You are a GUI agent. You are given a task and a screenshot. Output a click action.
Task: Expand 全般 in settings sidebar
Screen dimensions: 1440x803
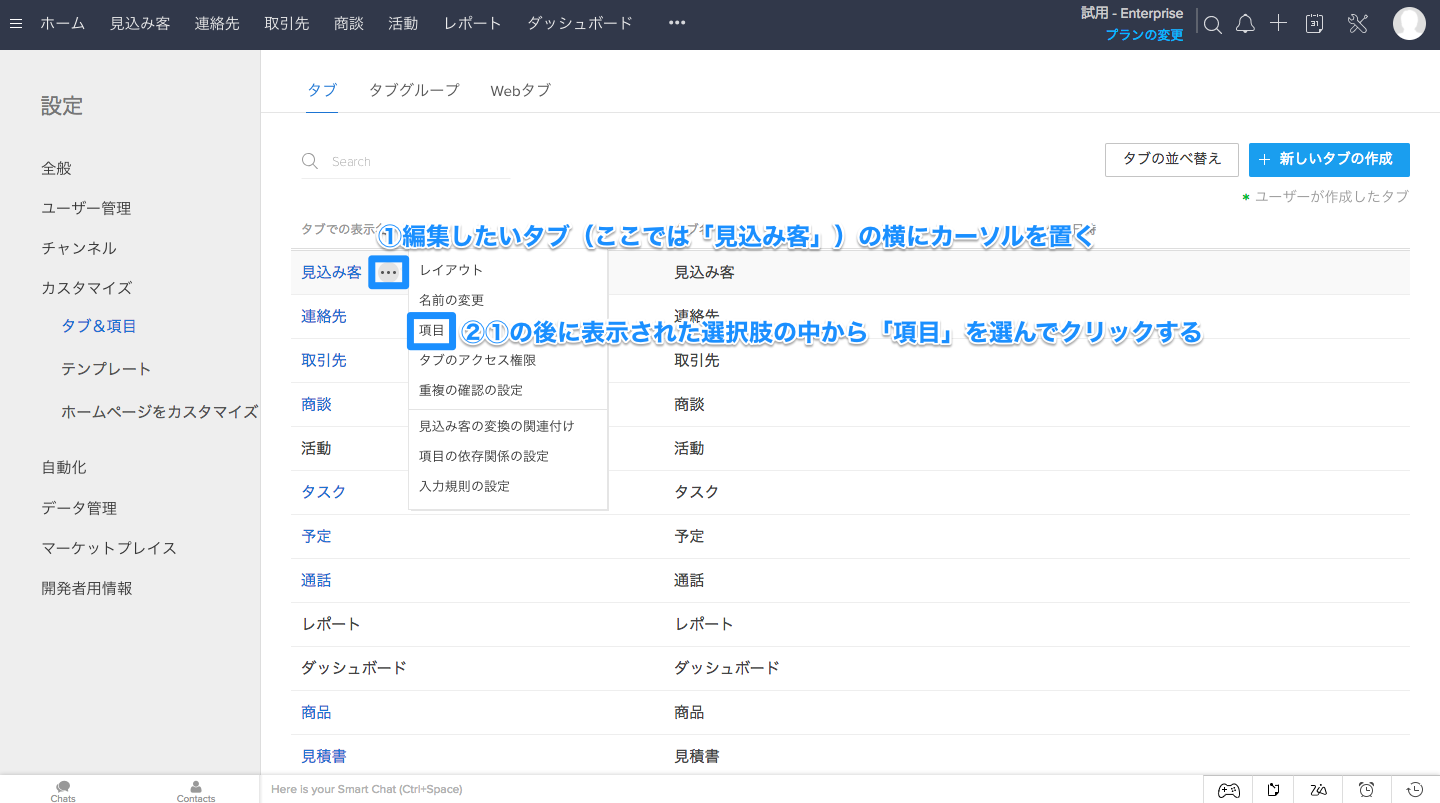56,168
